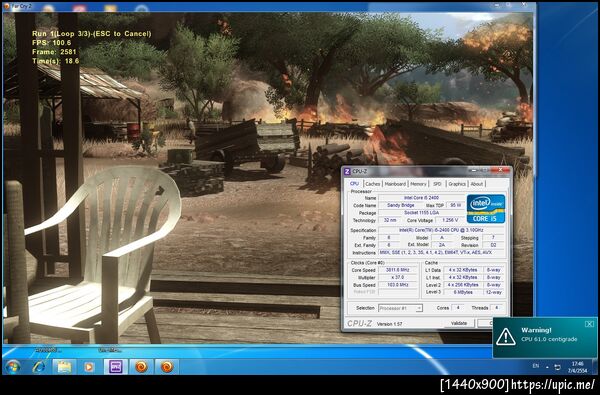Click the Multiplier value x 37.0
Image resolution: width=600 pixels, height=395 pixels.
pyautogui.click(x=398, y=277)
